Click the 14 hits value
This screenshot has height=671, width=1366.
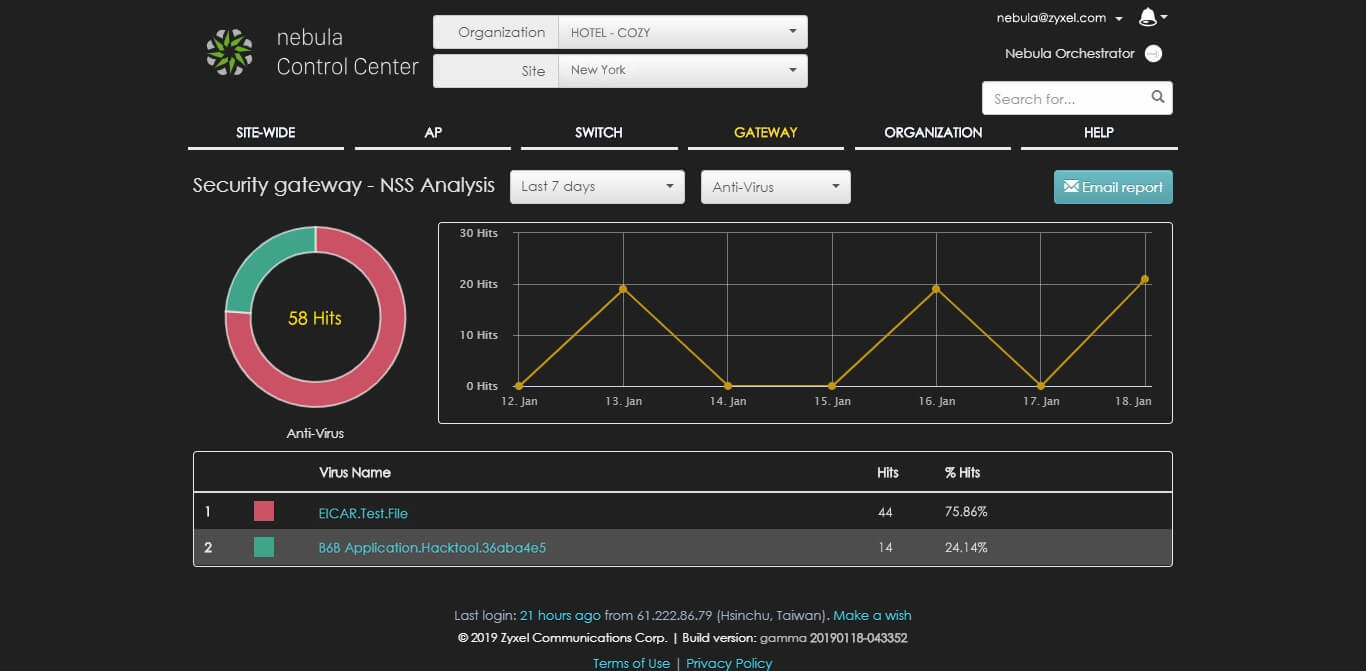coord(884,548)
